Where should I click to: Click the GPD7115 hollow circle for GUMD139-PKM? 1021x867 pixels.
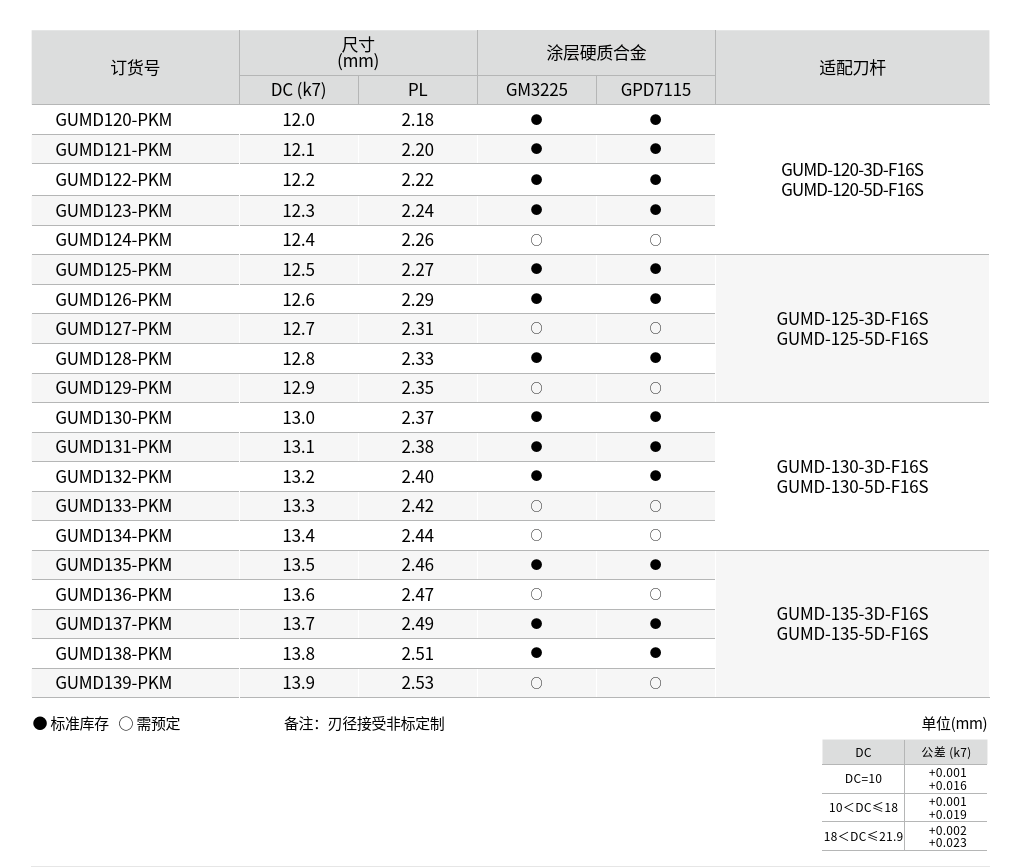[x=655, y=683]
